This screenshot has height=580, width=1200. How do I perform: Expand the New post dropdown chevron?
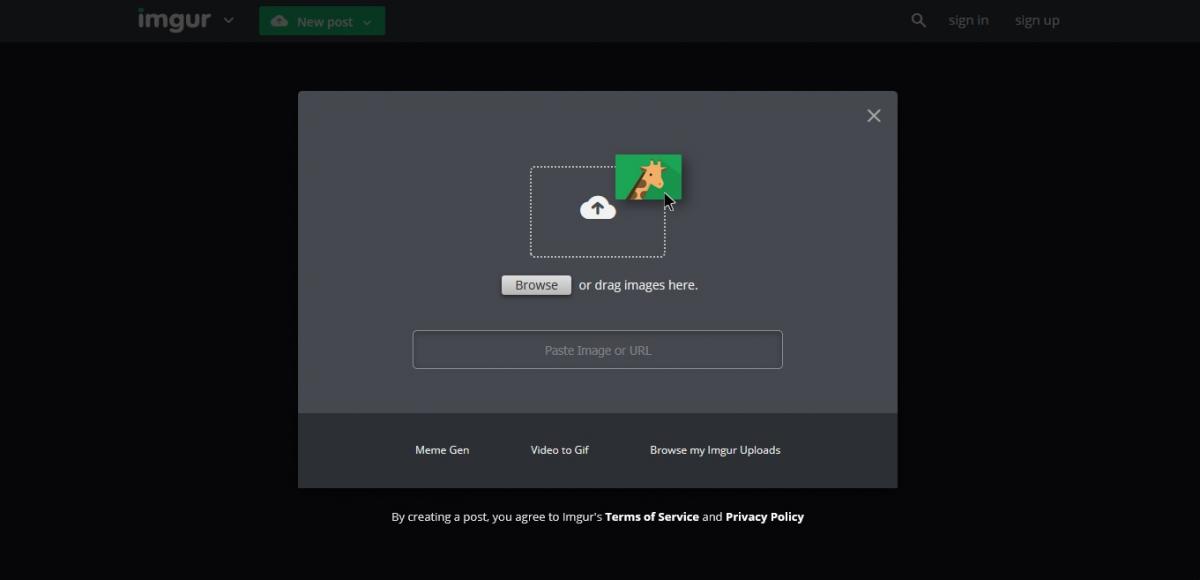click(367, 22)
